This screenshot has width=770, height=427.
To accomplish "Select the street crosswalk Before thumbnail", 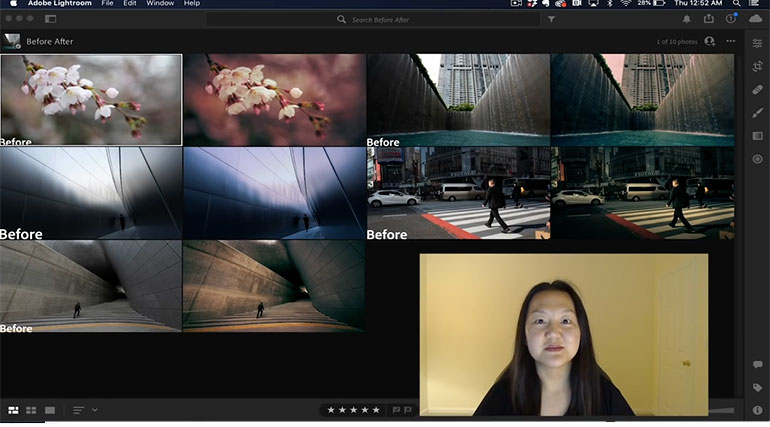I will (457, 193).
